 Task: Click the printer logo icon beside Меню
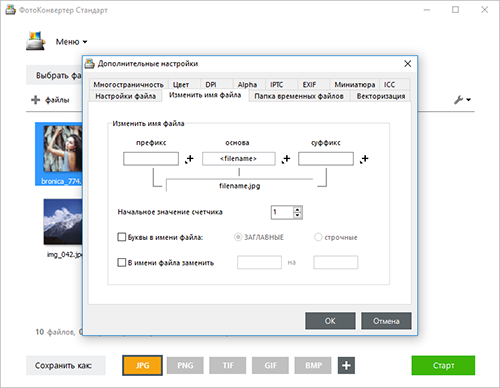click(35, 41)
